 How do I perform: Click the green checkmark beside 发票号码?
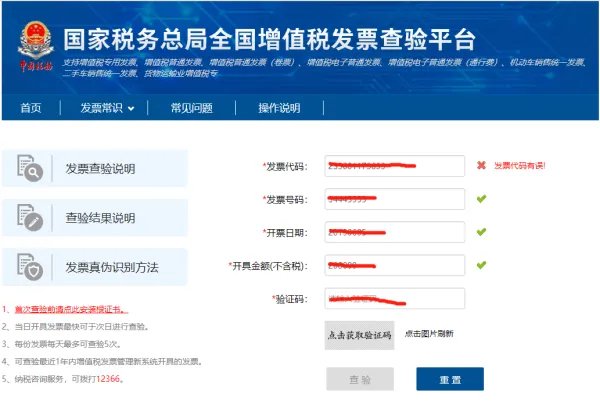pyautogui.click(x=481, y=199)
